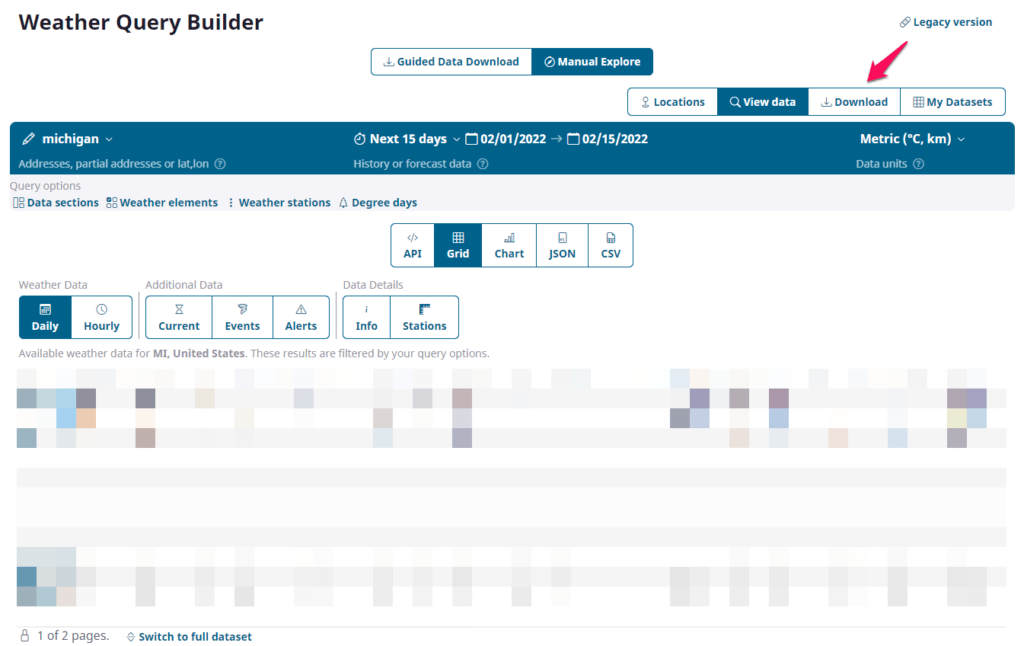
Task: Click Switch to full dataset link
Action: pyautogui.click(x=189, y=637)
